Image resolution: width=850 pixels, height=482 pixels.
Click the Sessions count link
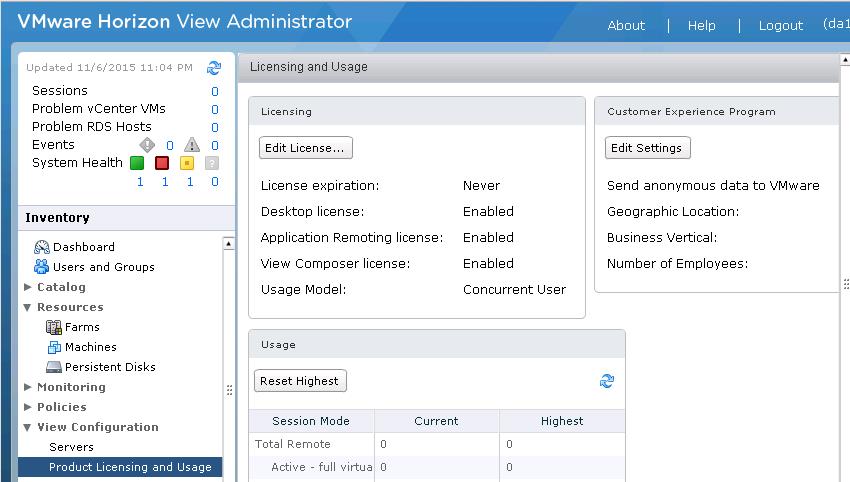[214, 91]
